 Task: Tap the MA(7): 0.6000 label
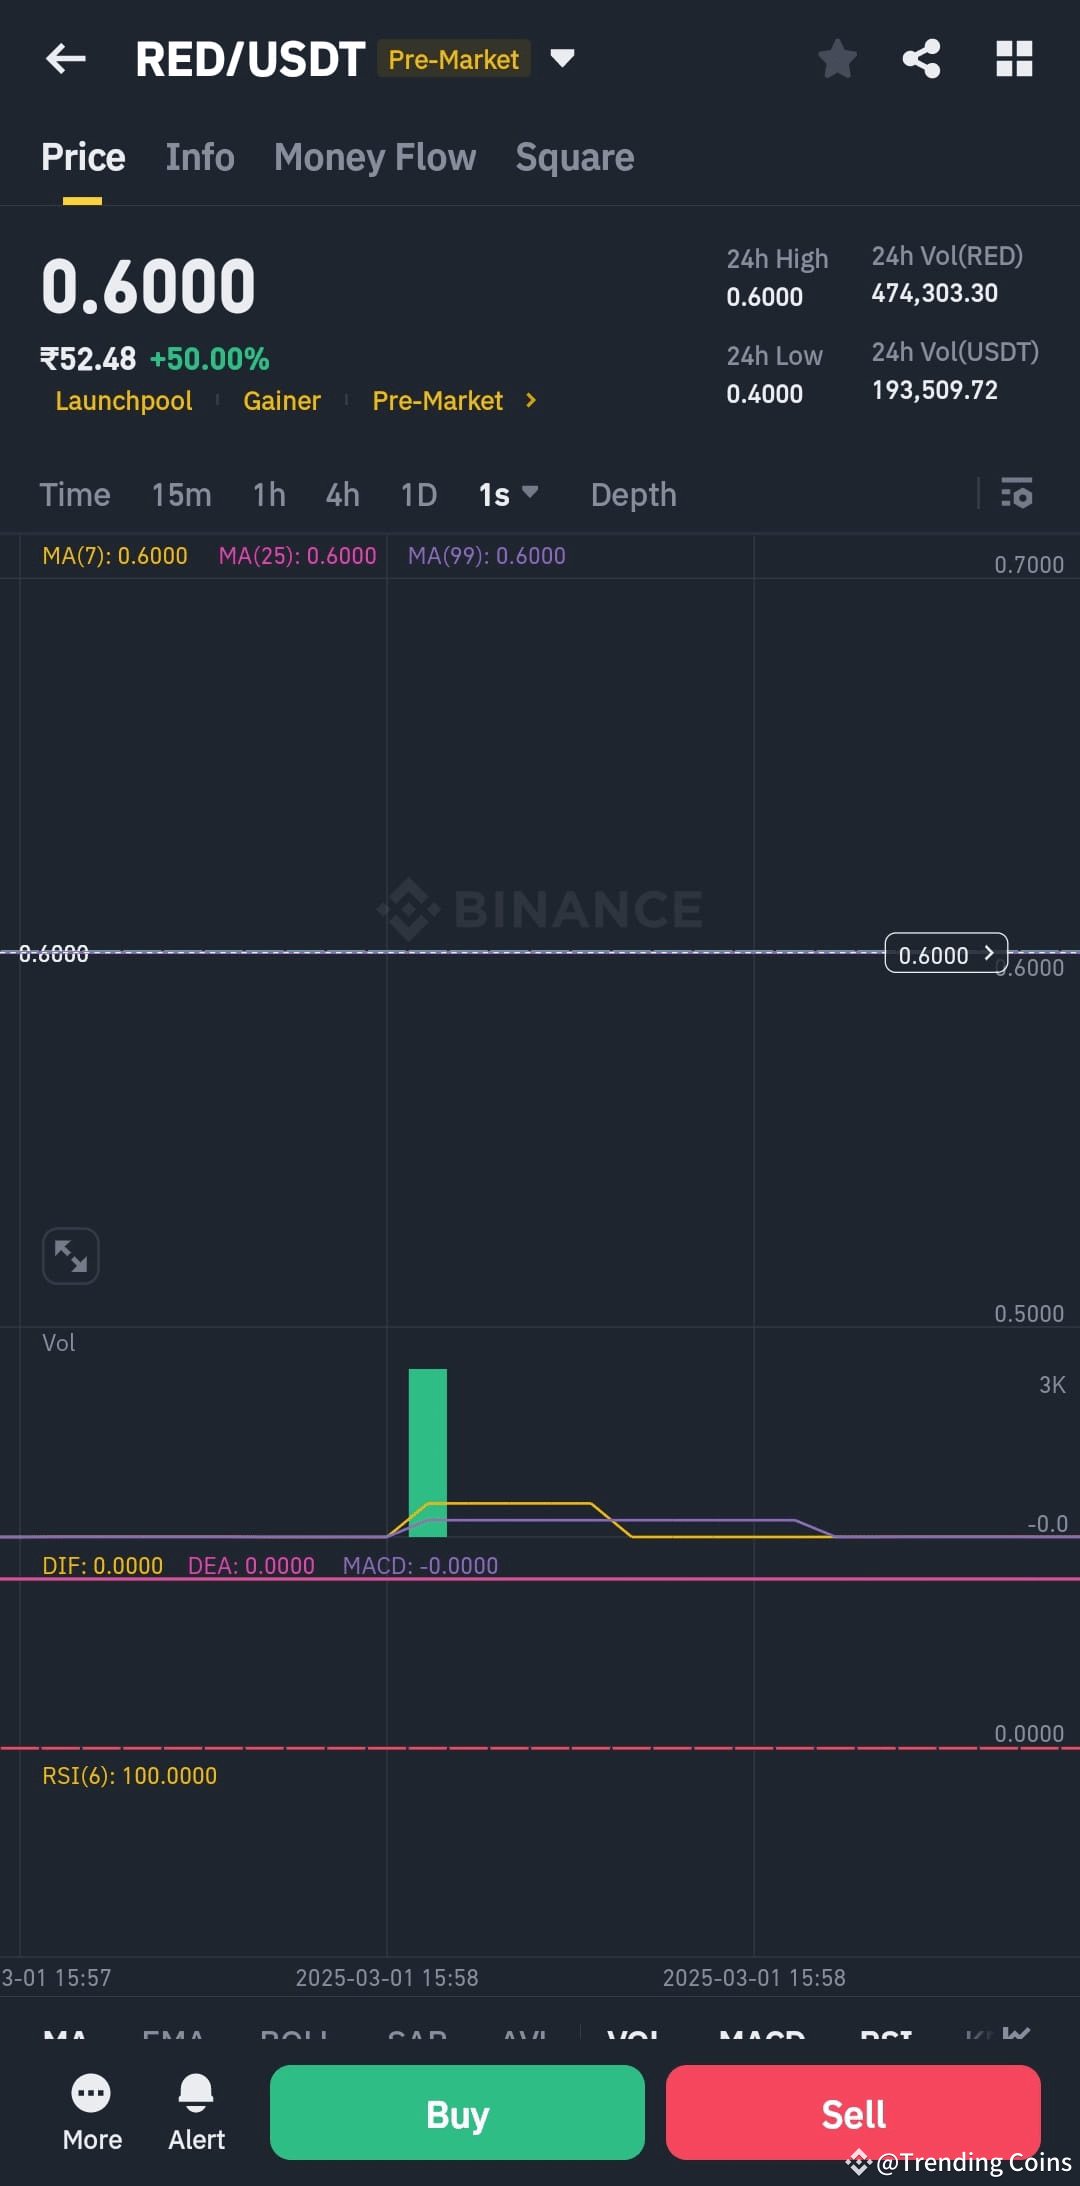(x=115, y=556)
